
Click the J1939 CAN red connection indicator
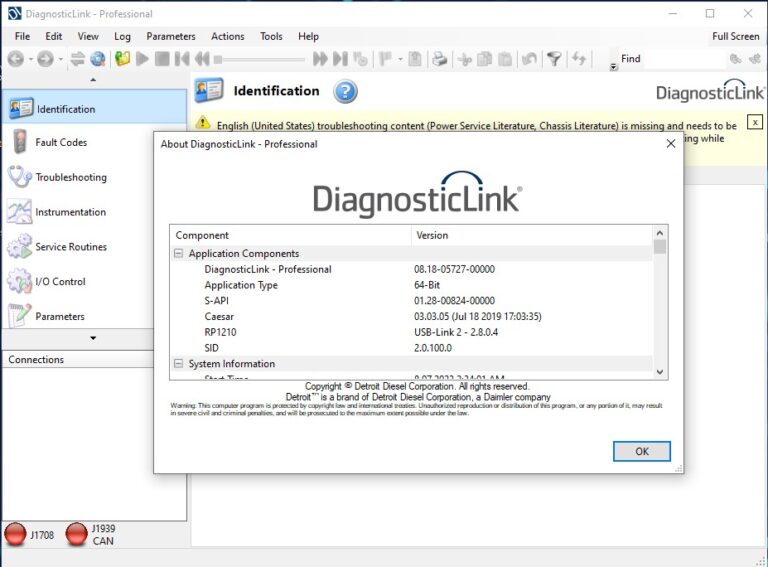(x=76, y=534)
